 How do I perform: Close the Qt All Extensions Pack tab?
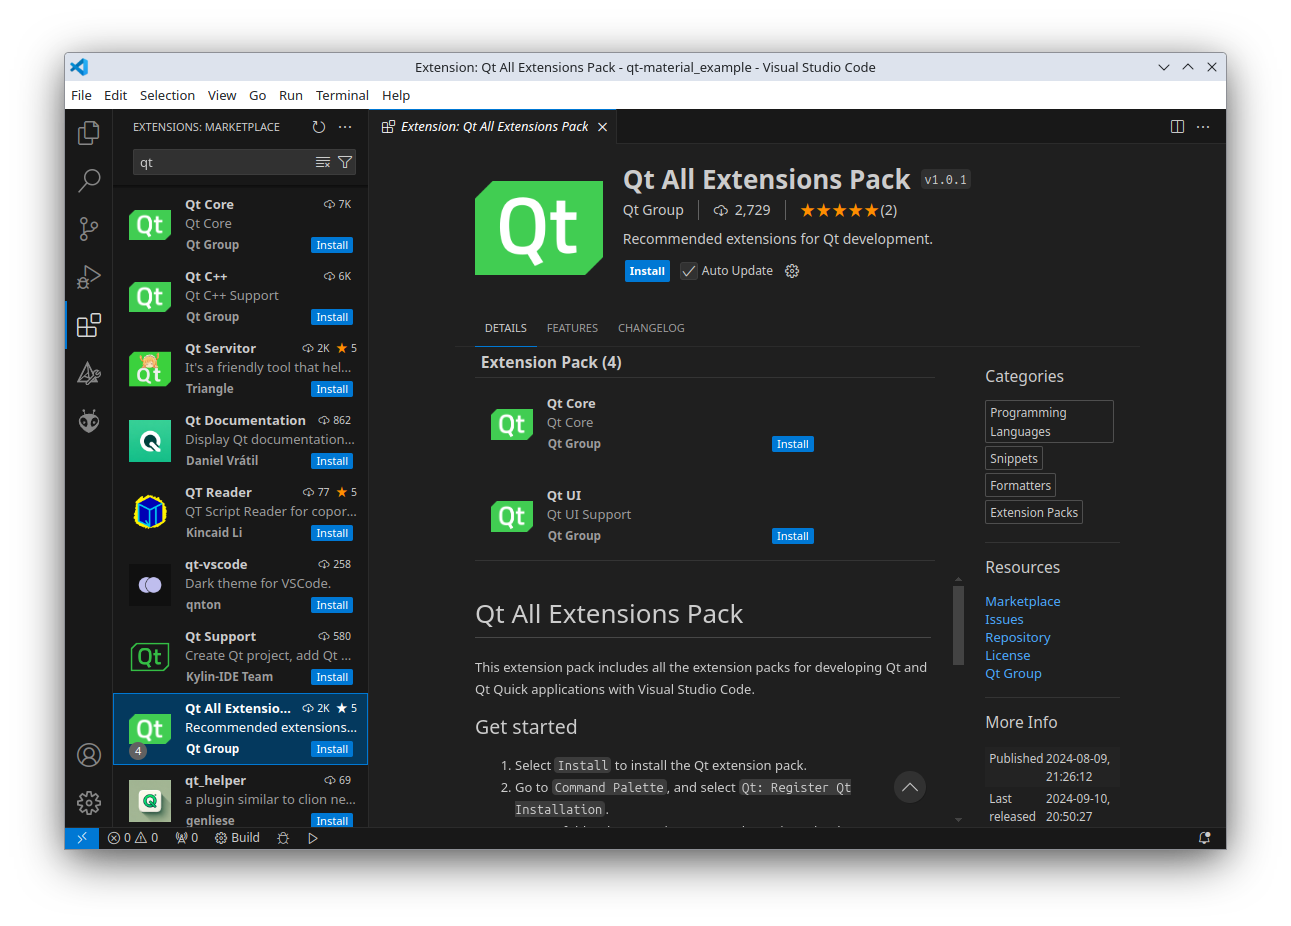pyautogui.click(x=602, y=127)
